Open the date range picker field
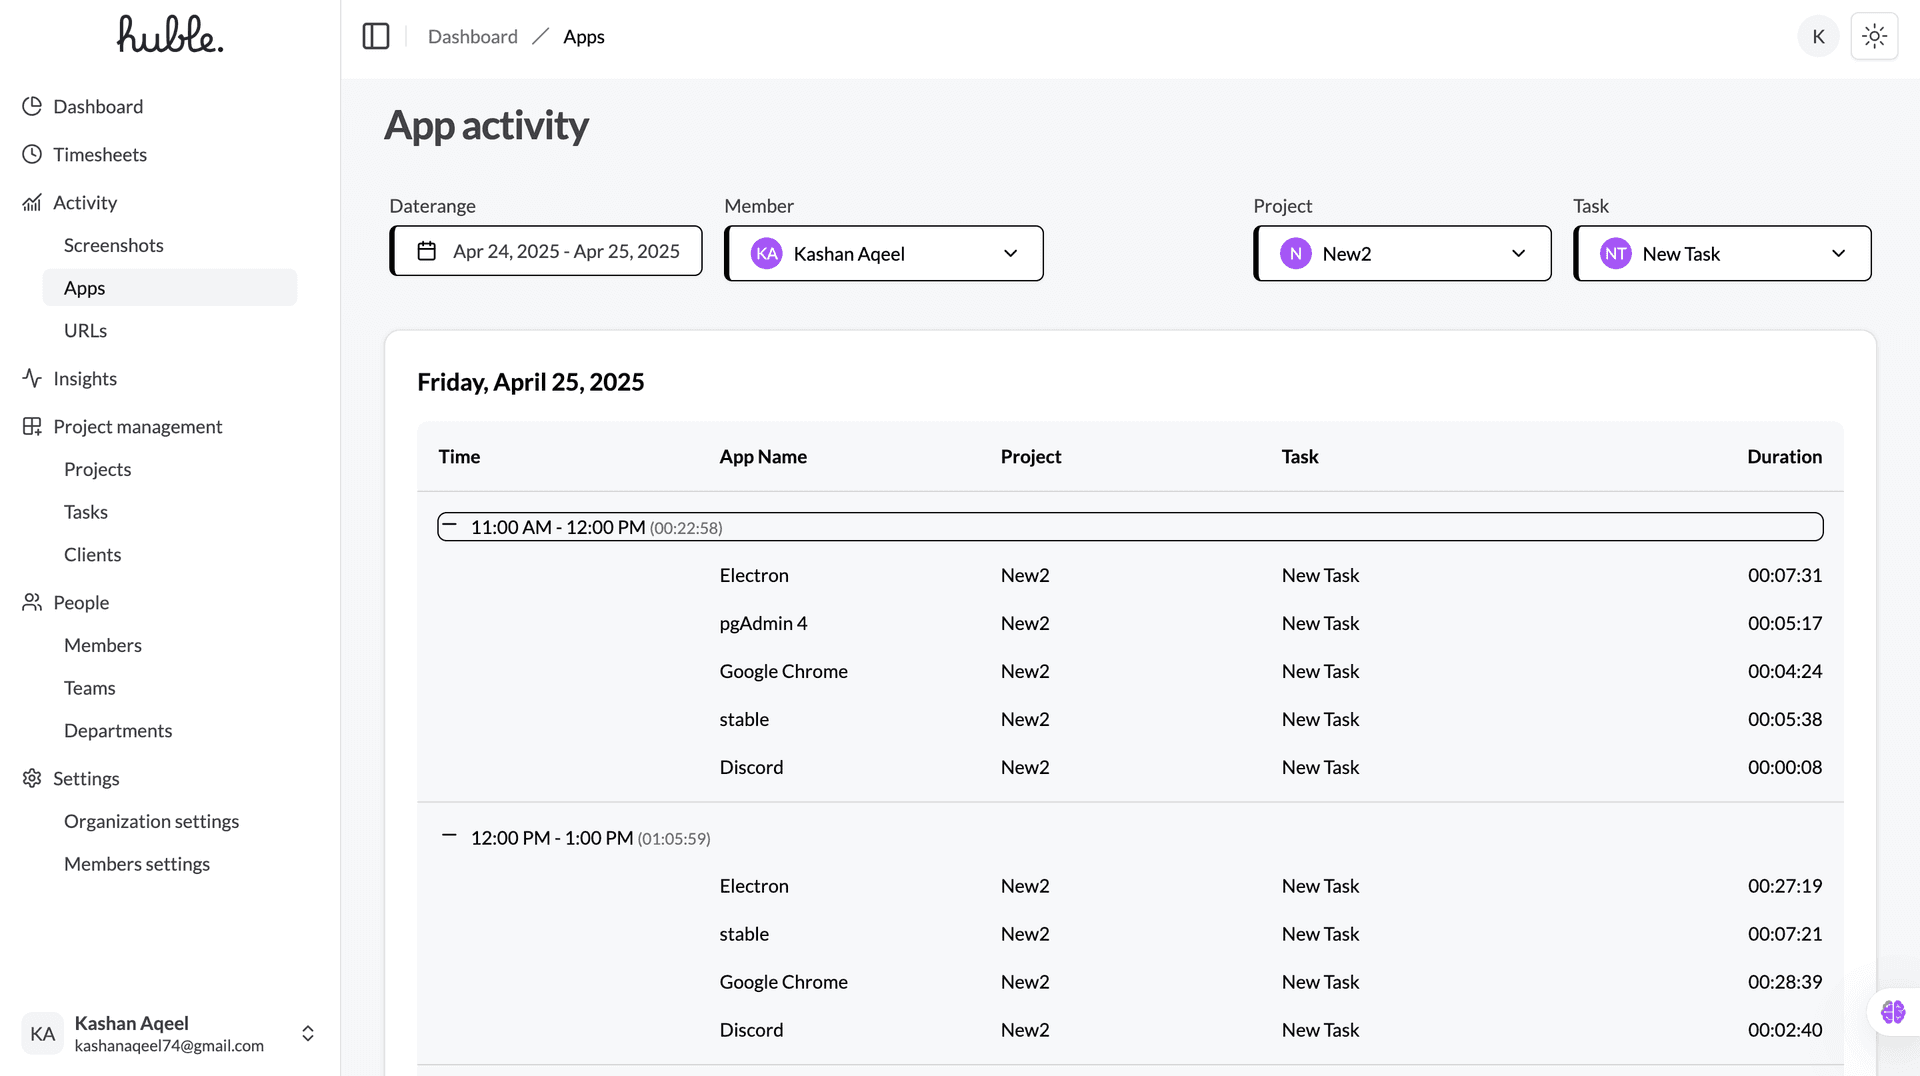1920x1076 pixels. click(x=545, y=251)
